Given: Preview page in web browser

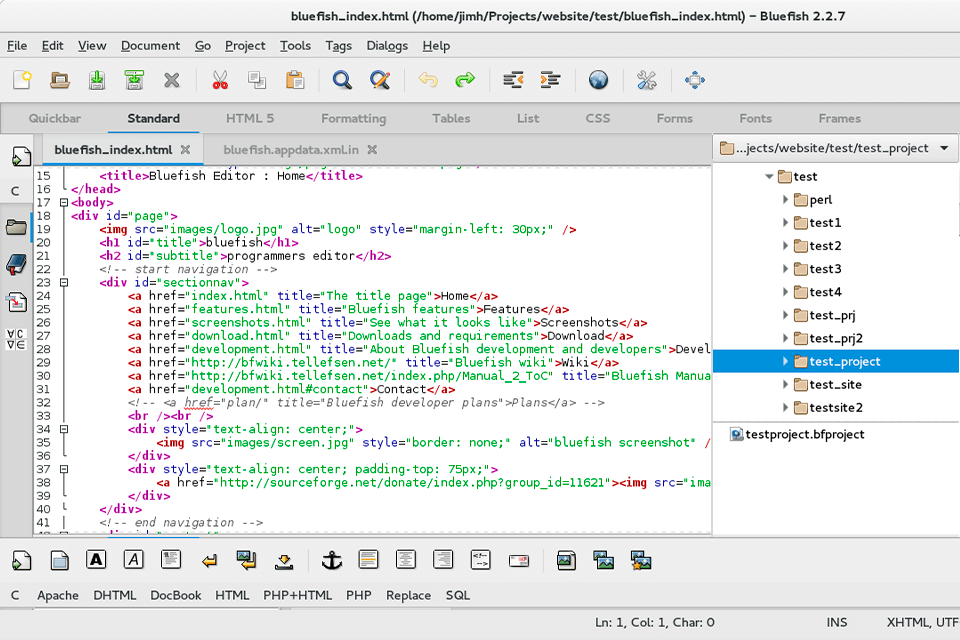Looking at the screenshot, I should point(598,80).
